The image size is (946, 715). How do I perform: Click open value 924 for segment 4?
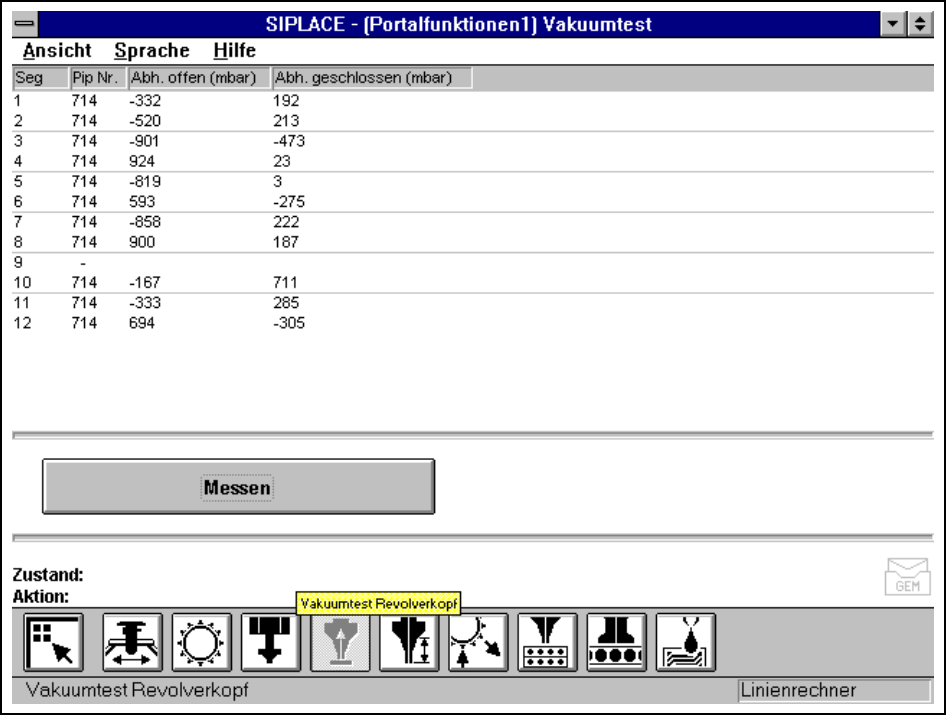(x=142, y=161)
